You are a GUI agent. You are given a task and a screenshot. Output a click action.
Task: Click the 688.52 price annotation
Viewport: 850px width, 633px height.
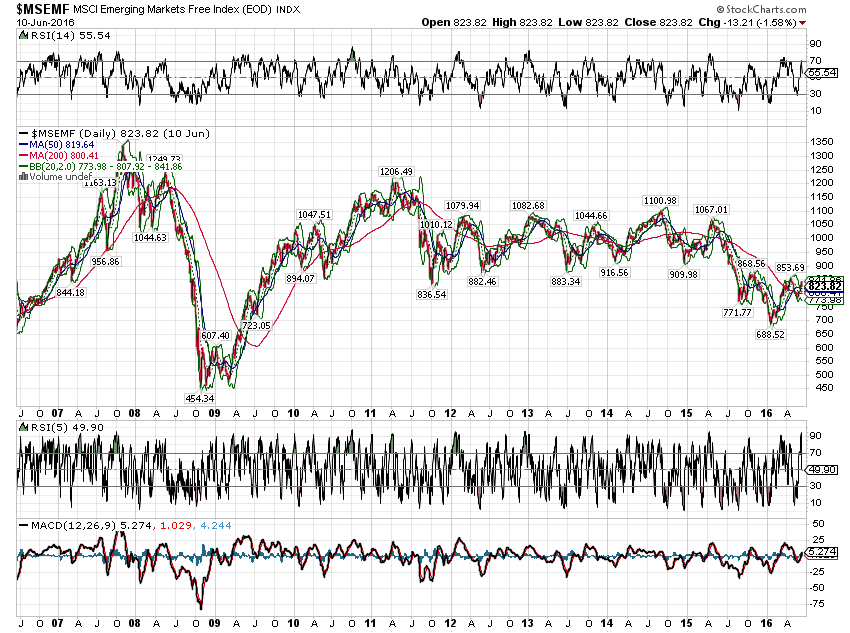tap(770, 334)
